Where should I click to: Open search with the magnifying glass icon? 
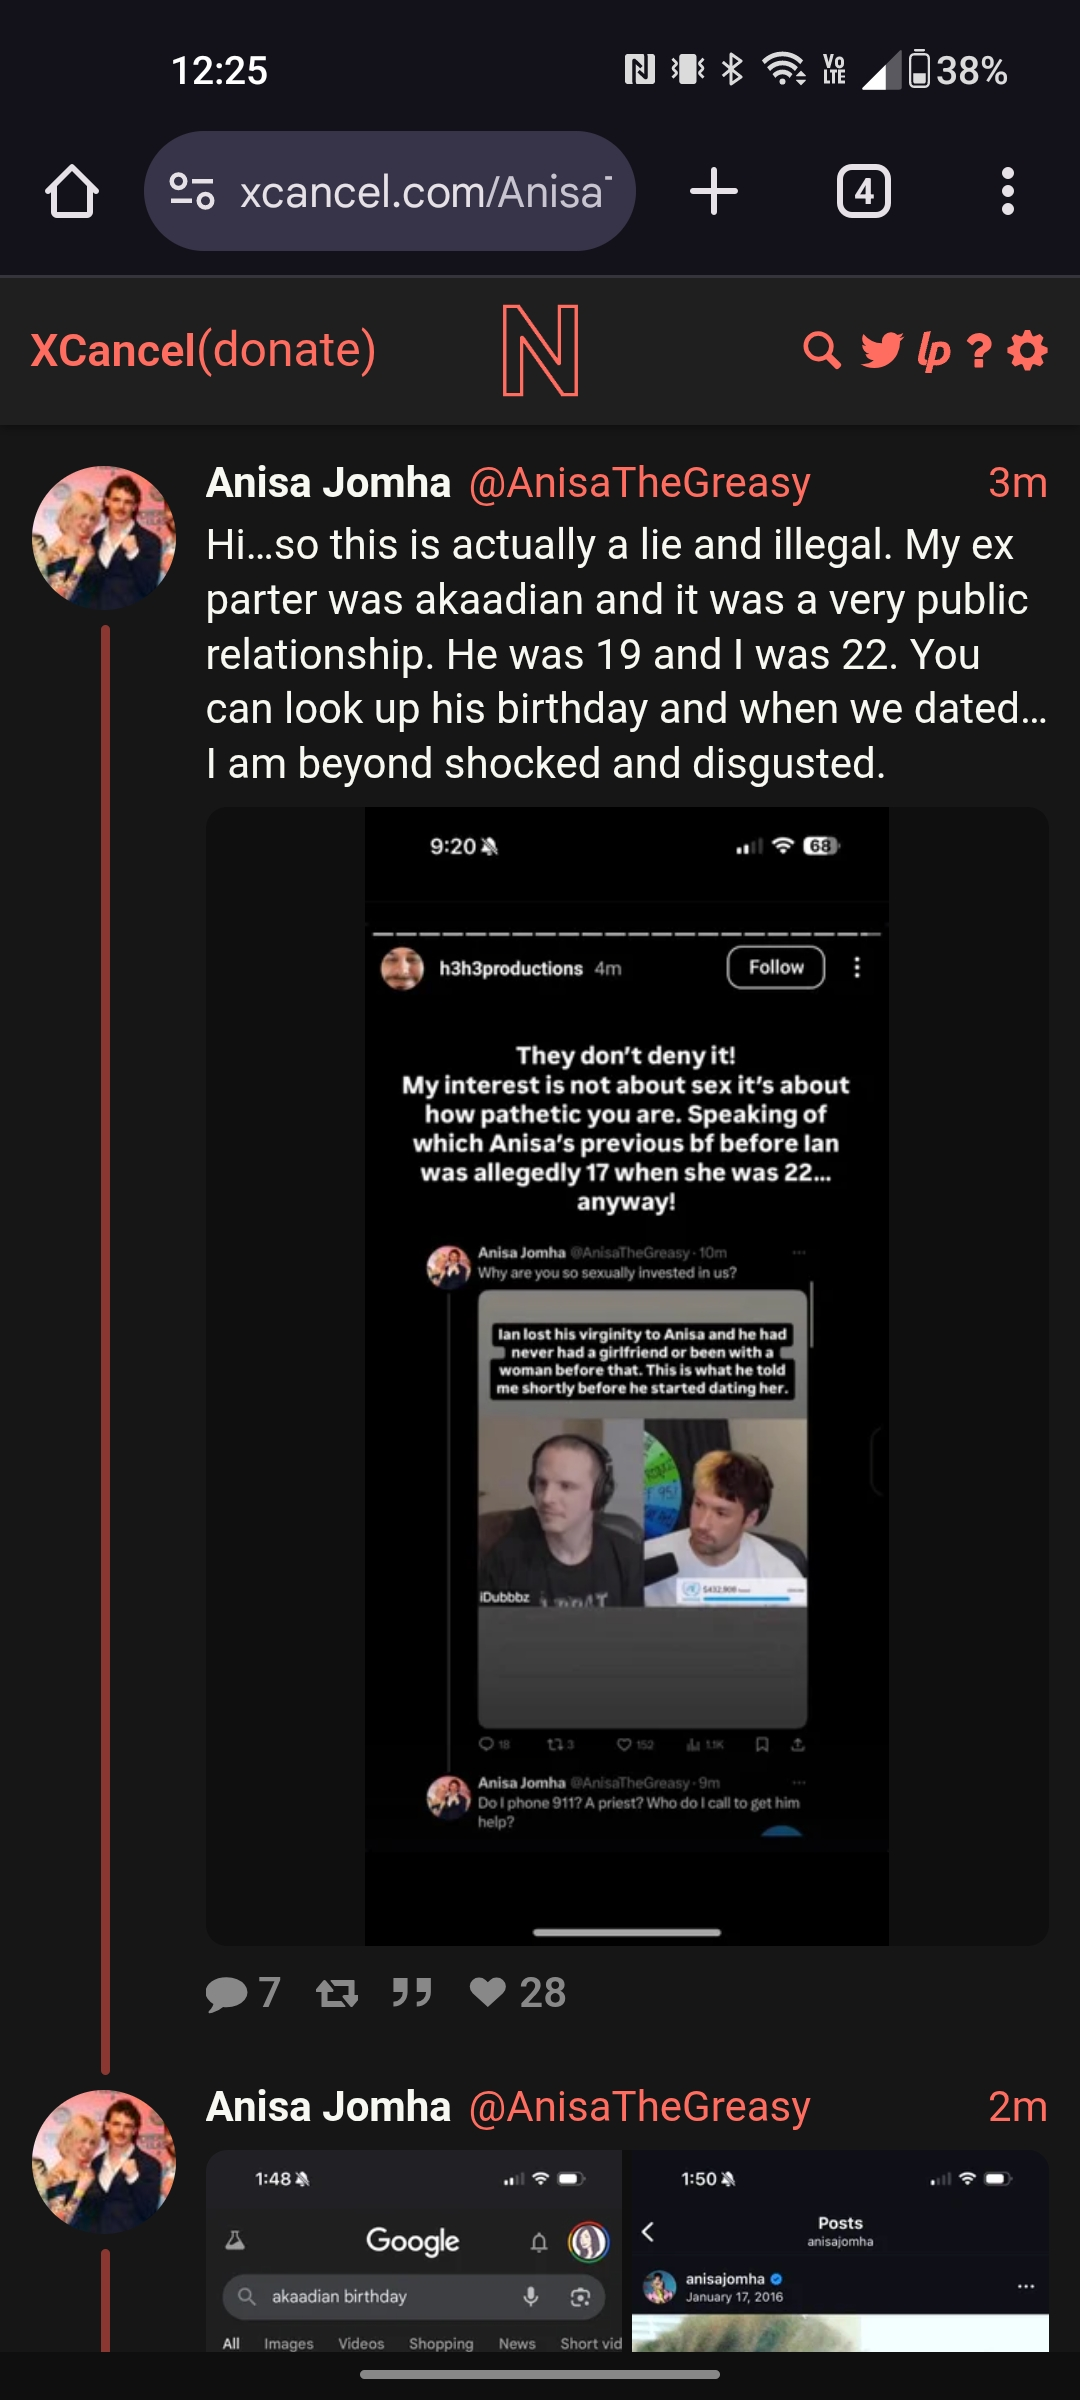coord(822,350)
